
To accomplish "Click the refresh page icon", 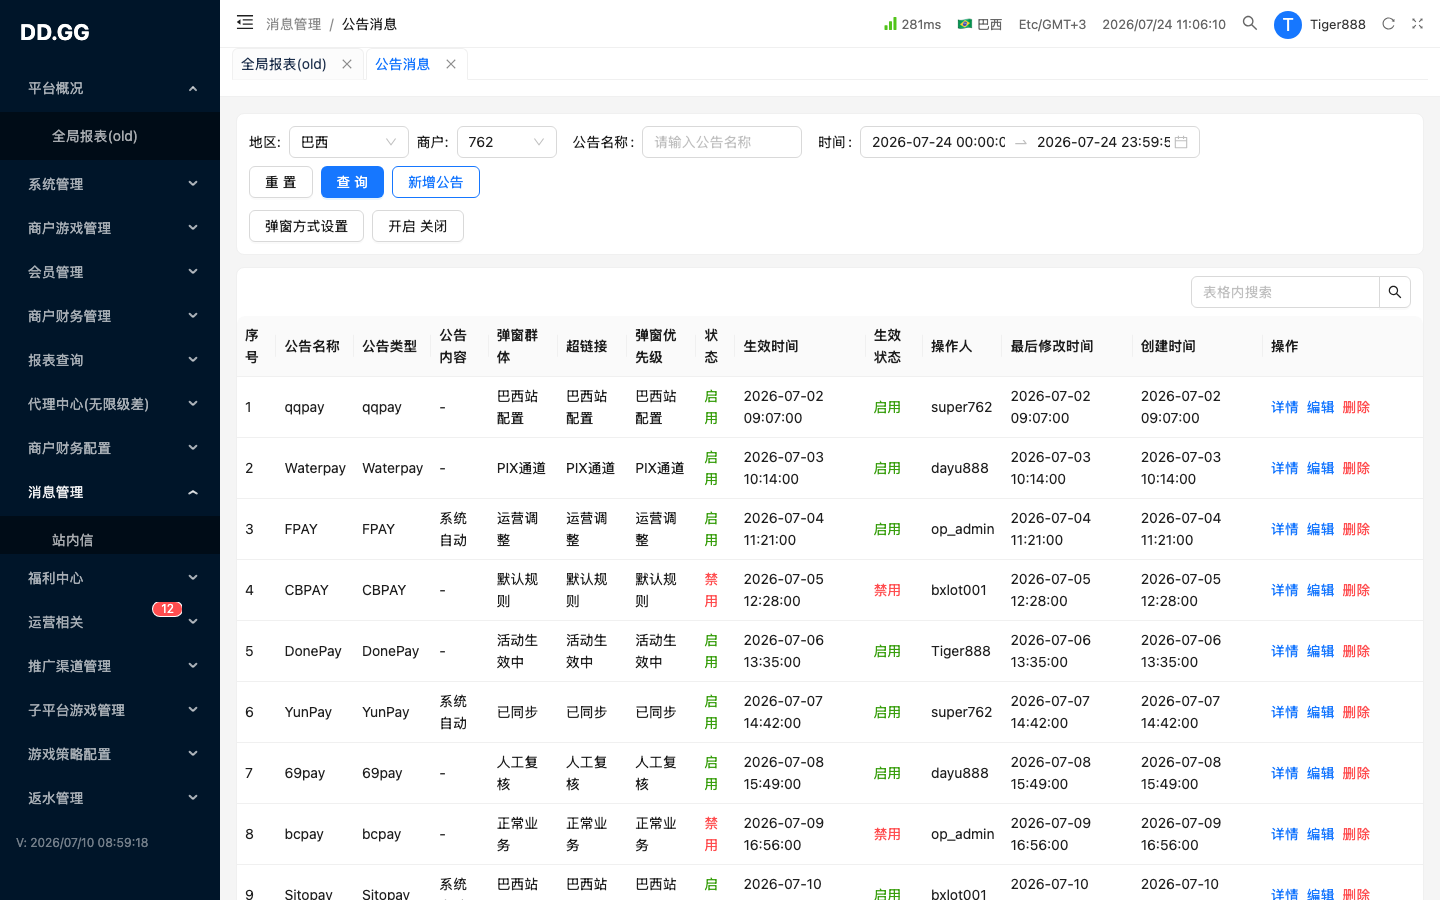I will point(1388,24).
